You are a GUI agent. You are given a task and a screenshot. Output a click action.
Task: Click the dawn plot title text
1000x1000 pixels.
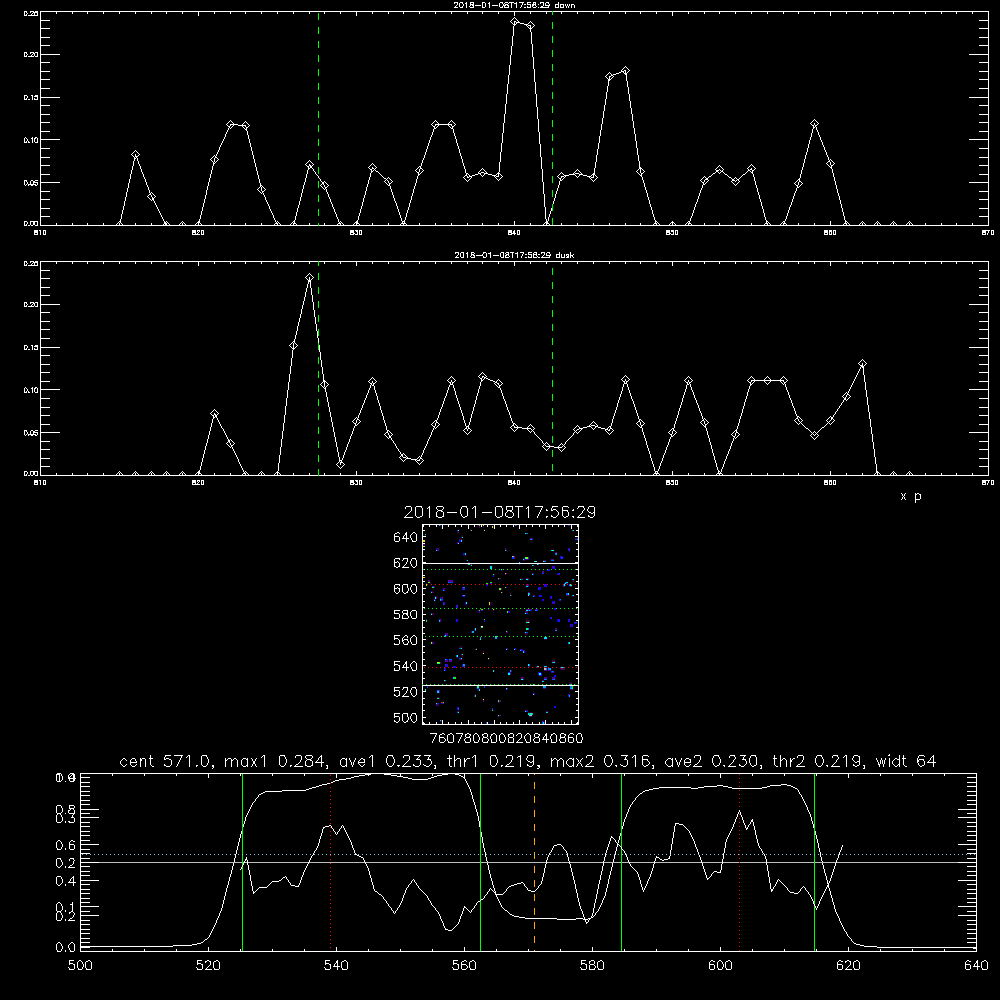tap(514, 5)
